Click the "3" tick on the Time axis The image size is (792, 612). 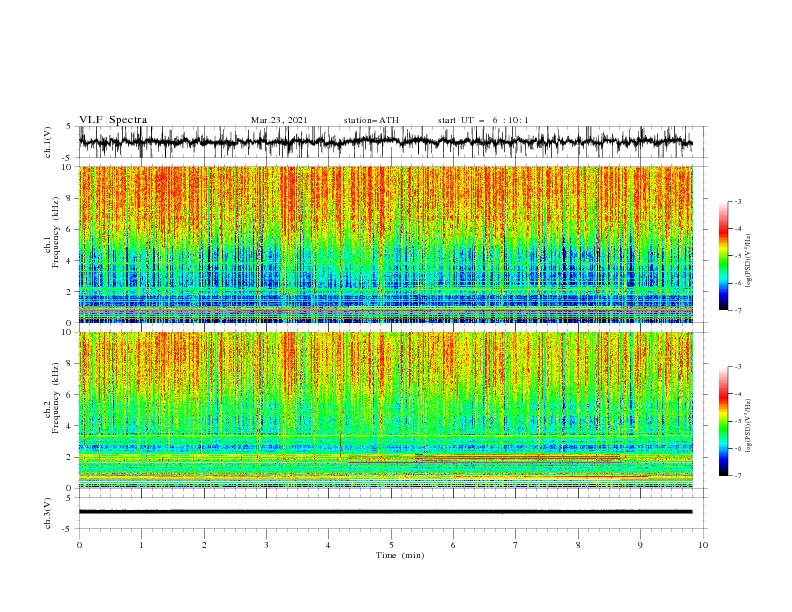[x=266, y=545]
